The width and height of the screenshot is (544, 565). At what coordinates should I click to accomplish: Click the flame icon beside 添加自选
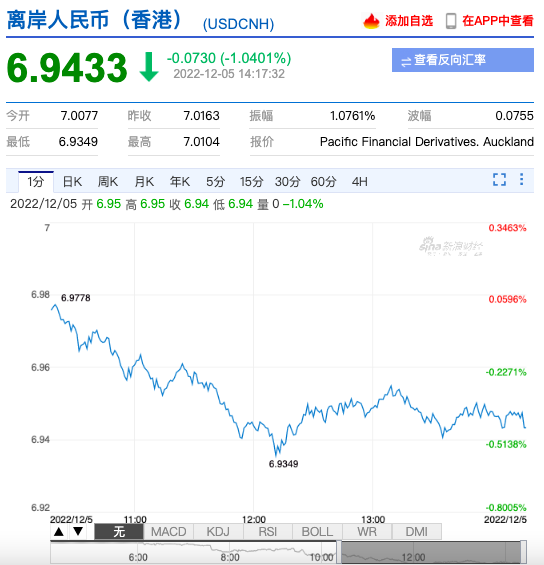click(x=371, y=21)
